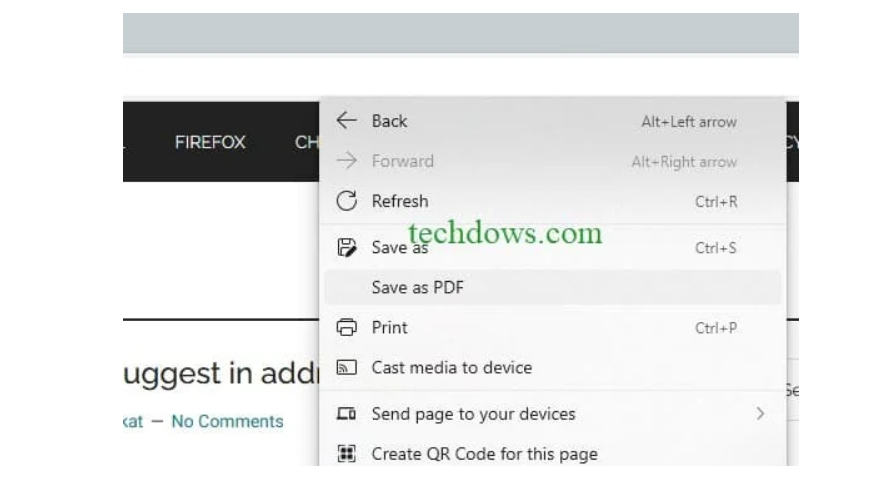The image size is (889, 480).
Task: Click the QR Code icon
Action: pos(346,453)
